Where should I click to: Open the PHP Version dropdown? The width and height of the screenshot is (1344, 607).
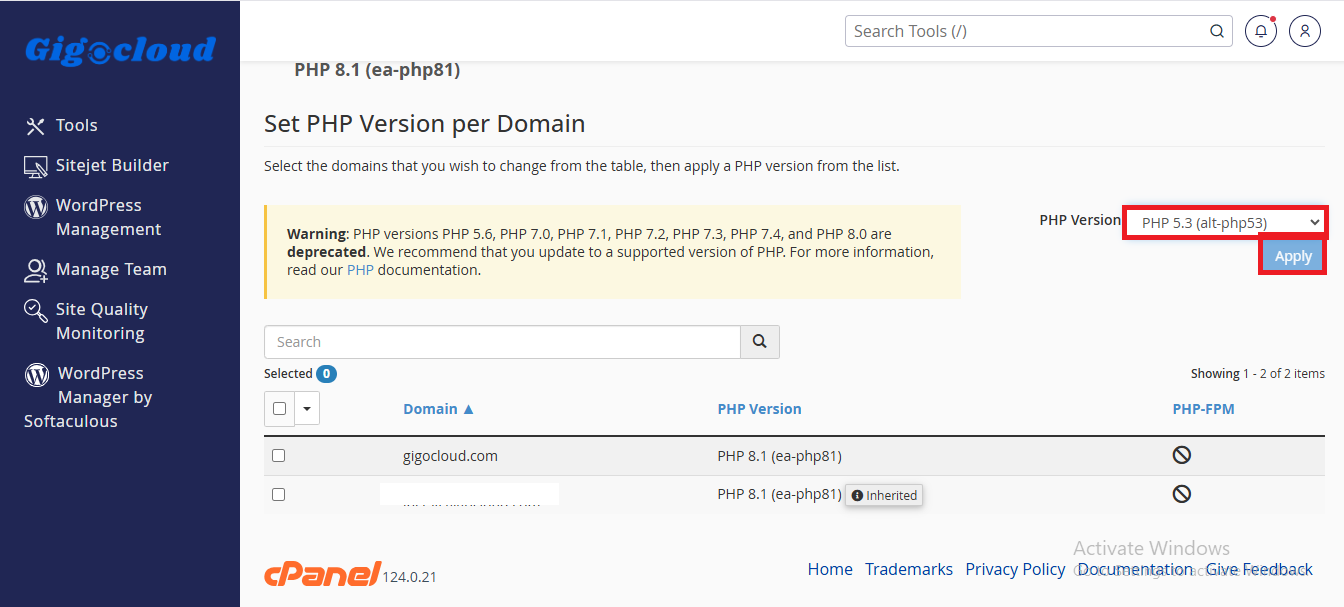(1226, 222)
